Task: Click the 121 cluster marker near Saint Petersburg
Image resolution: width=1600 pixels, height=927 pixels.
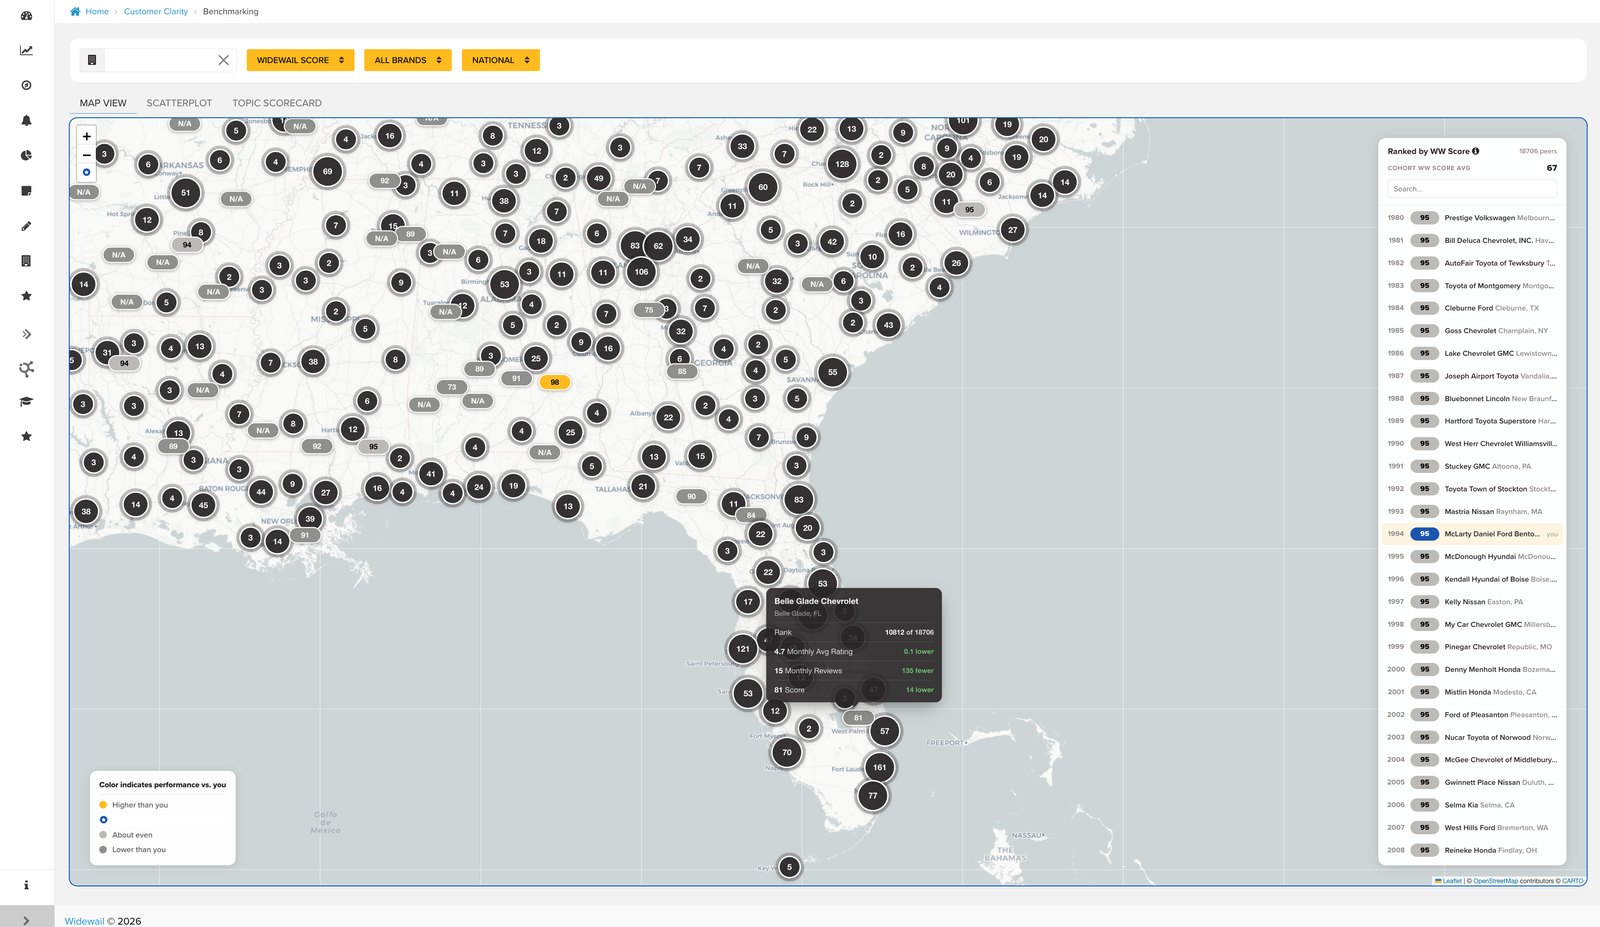Action: pos(743,649)
